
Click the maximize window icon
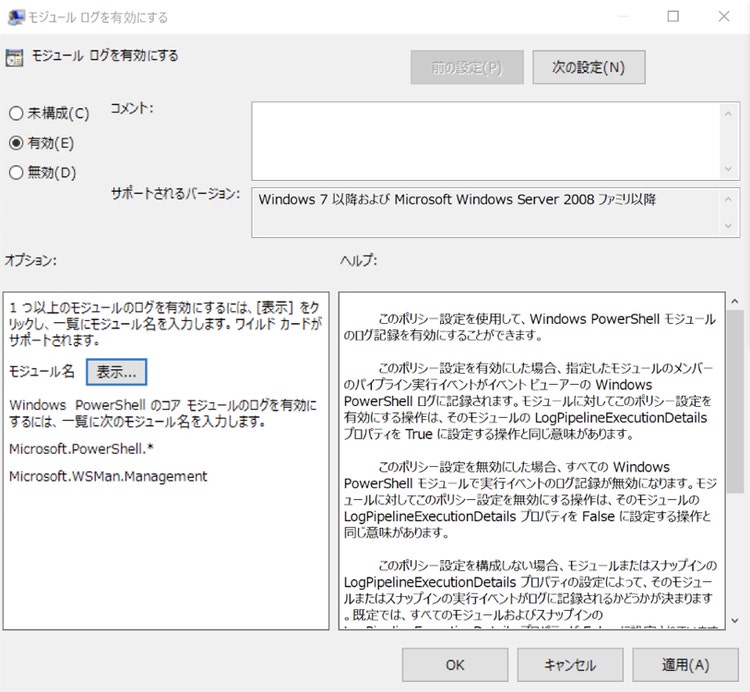673,16
